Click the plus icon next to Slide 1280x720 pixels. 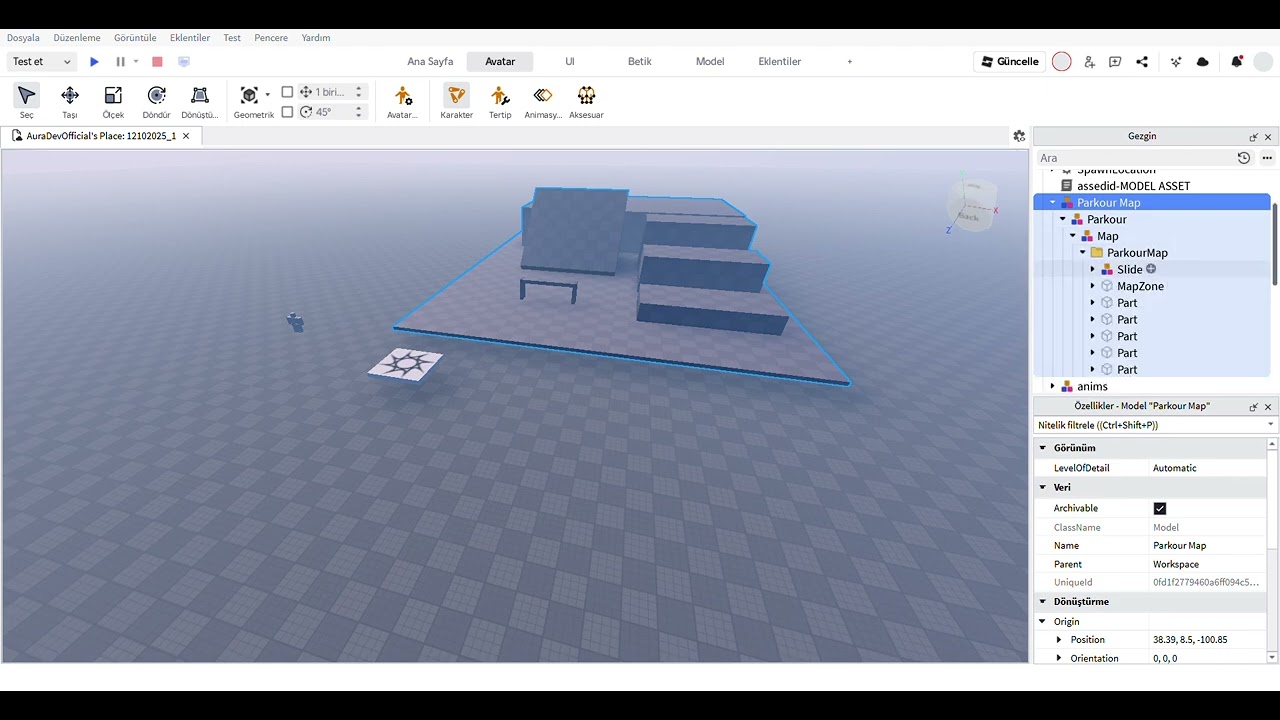pos(1151,269)
